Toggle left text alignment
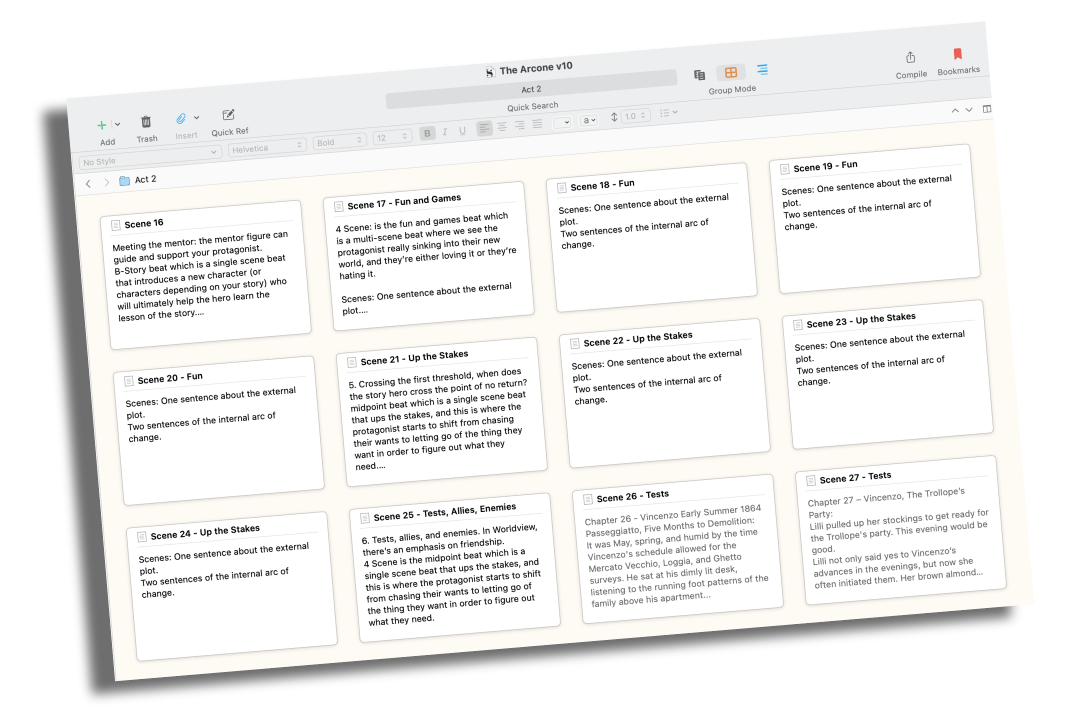Screen dimensions: 1087x720 click(484, 128)
